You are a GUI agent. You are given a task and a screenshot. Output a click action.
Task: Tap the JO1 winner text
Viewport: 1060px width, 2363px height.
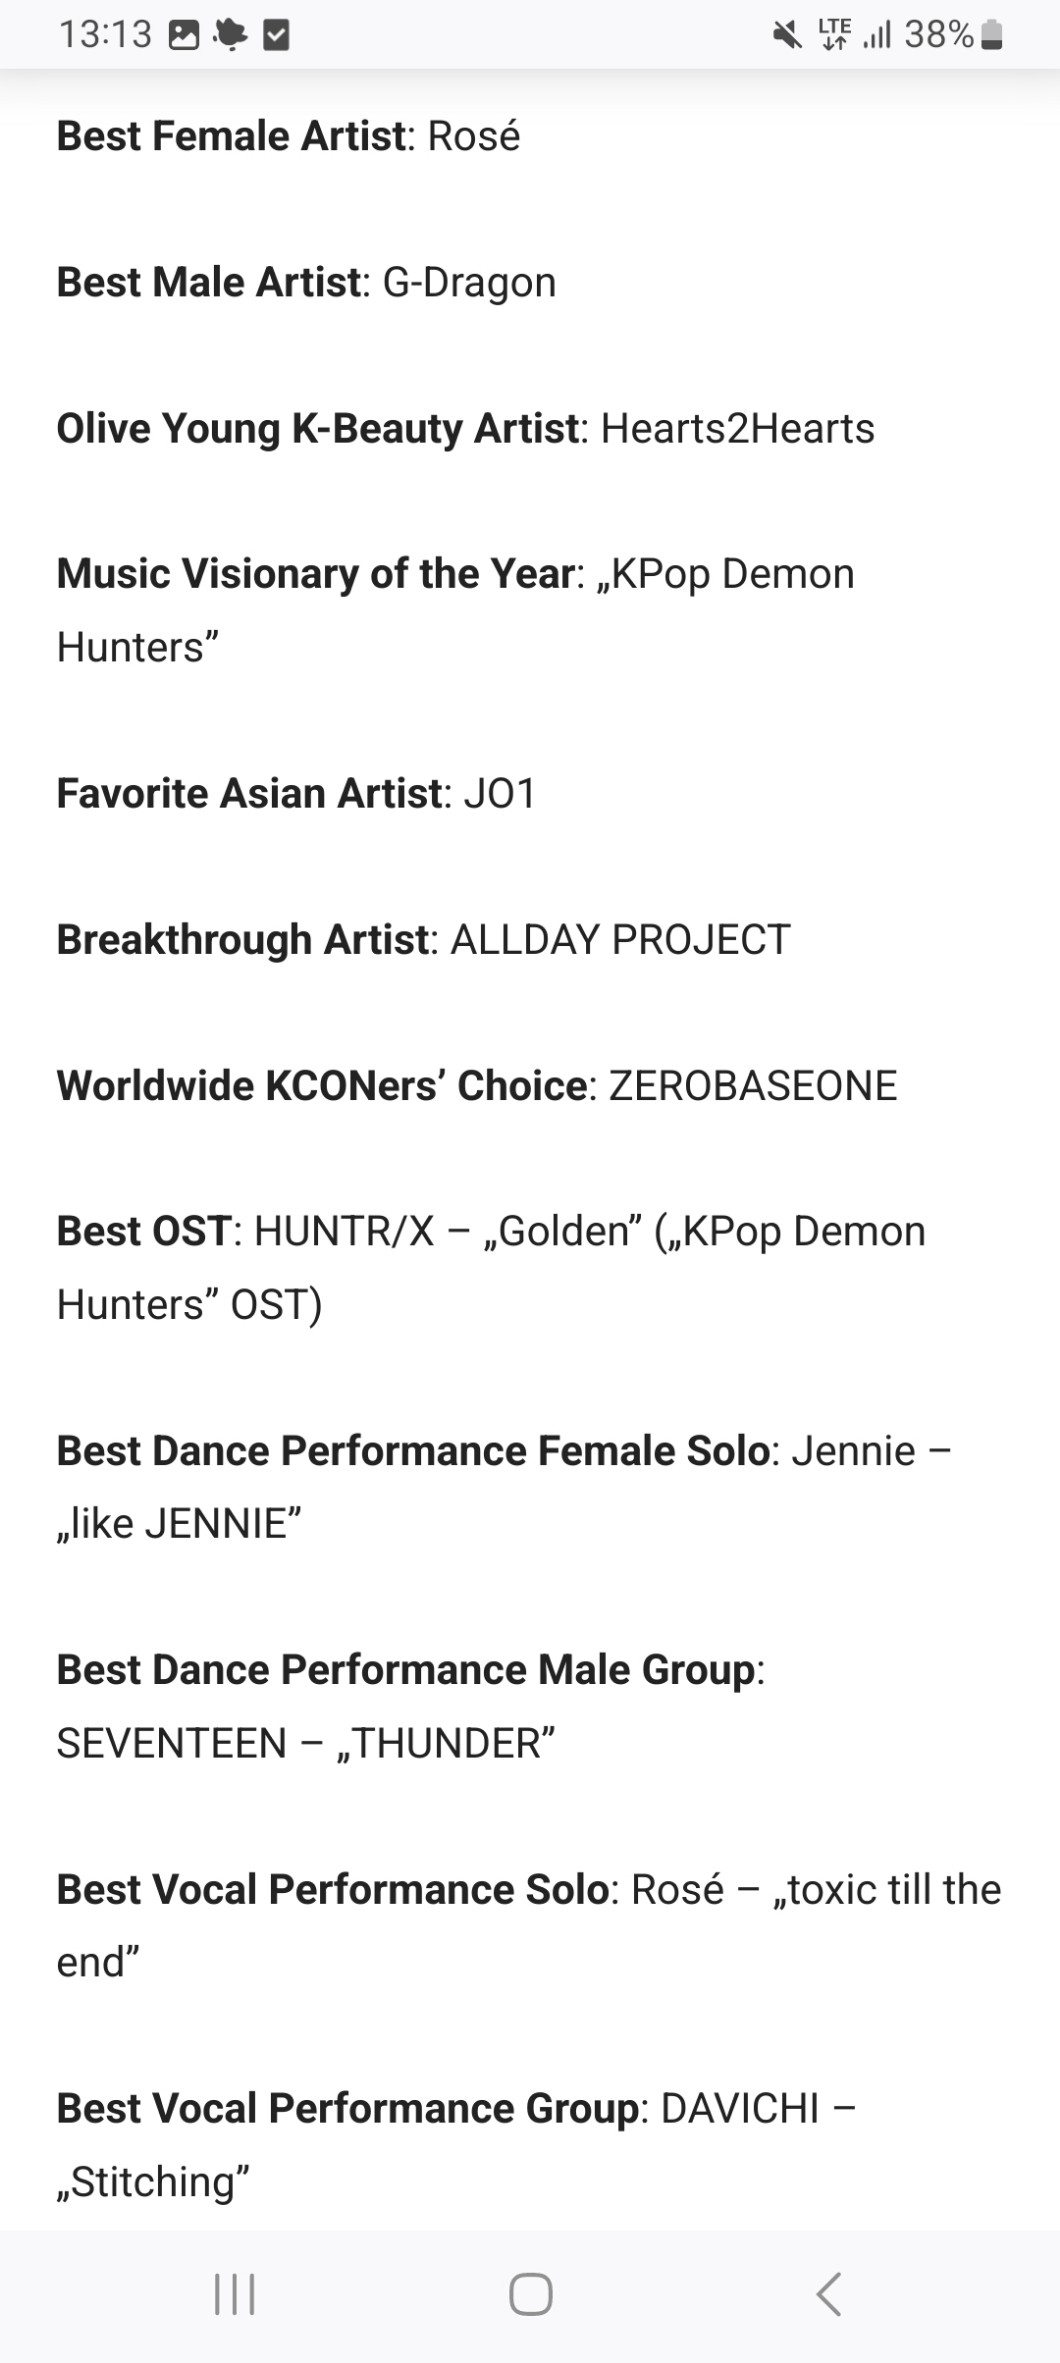pyautogui.click(x=499, y=793)
